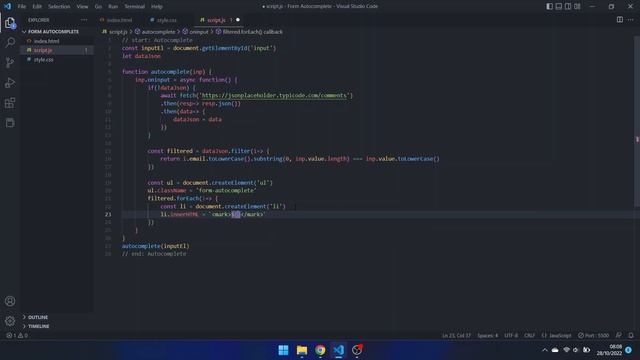The width and height of the screenshot is (640, 360).
Task: Open the OneDrive cloud tray icon
Action: point(555,350)
